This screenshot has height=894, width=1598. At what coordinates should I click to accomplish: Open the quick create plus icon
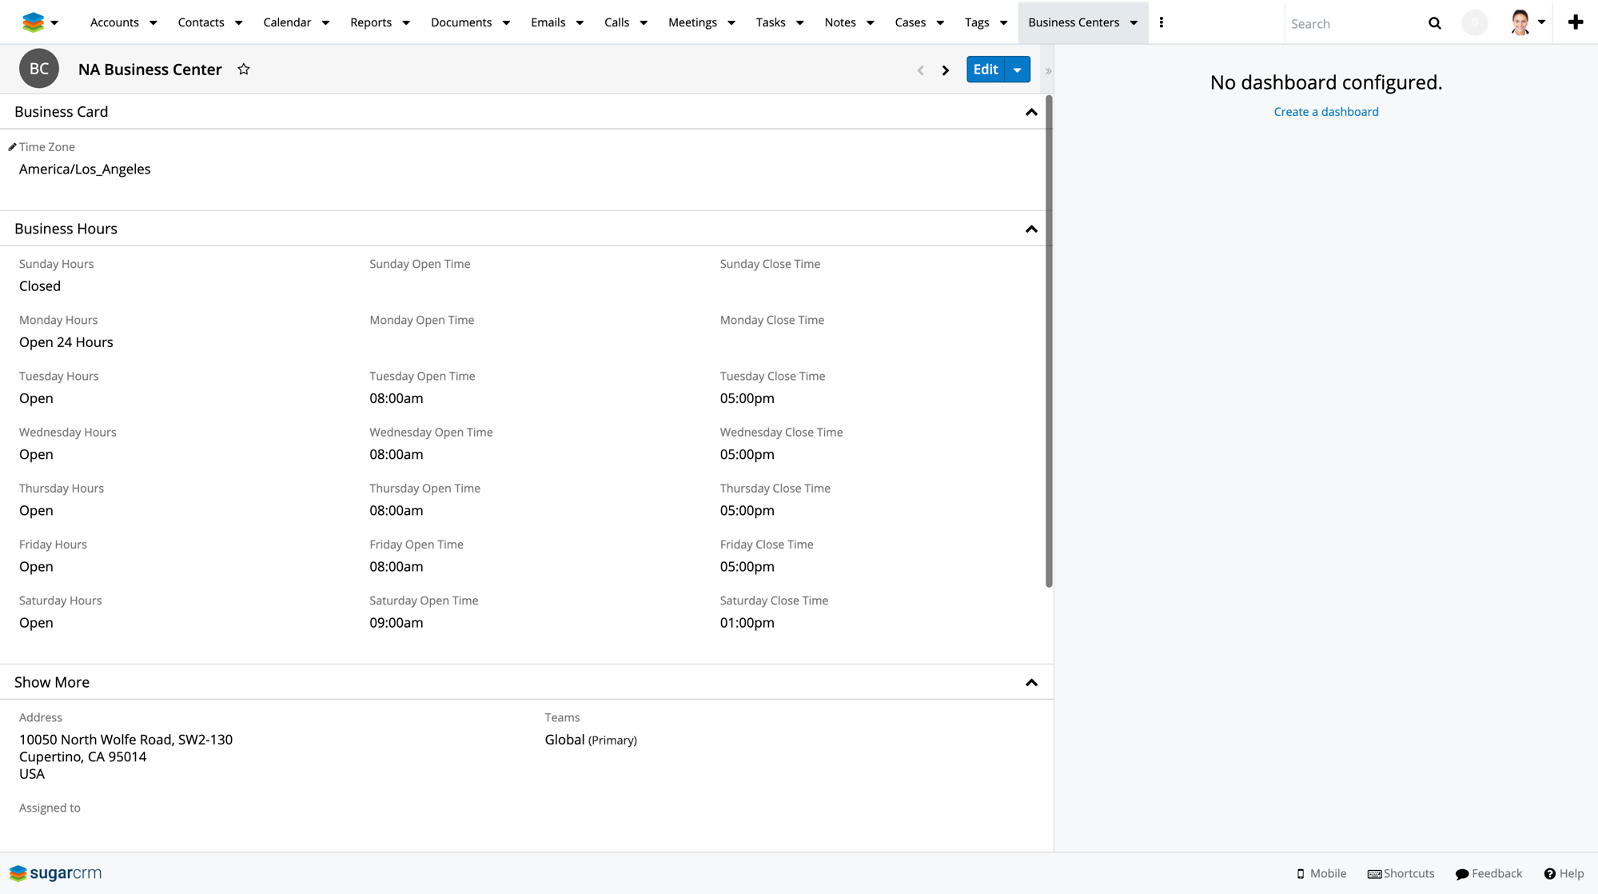point(1575,22)
